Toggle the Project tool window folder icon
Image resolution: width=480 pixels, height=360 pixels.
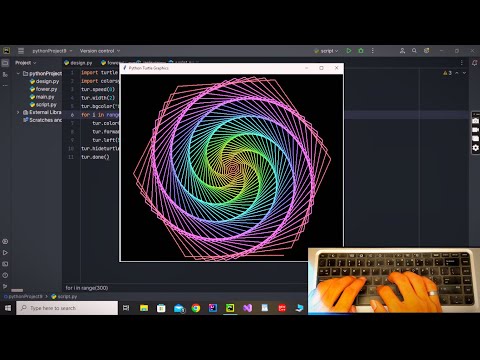click(5, 63)
